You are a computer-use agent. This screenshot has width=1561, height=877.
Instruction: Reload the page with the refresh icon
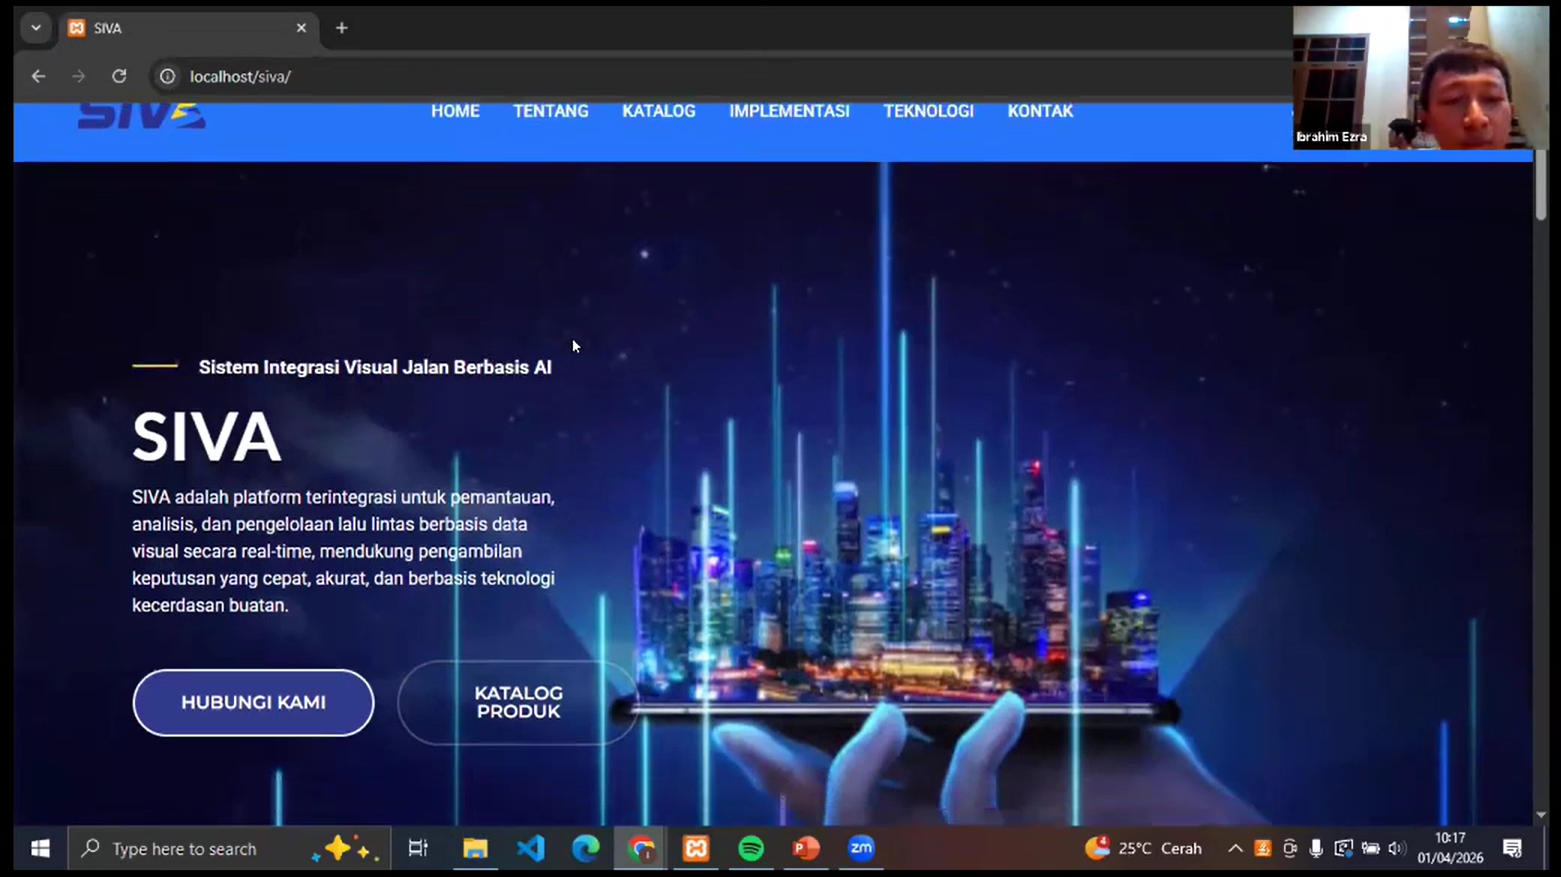pos(119,76)
